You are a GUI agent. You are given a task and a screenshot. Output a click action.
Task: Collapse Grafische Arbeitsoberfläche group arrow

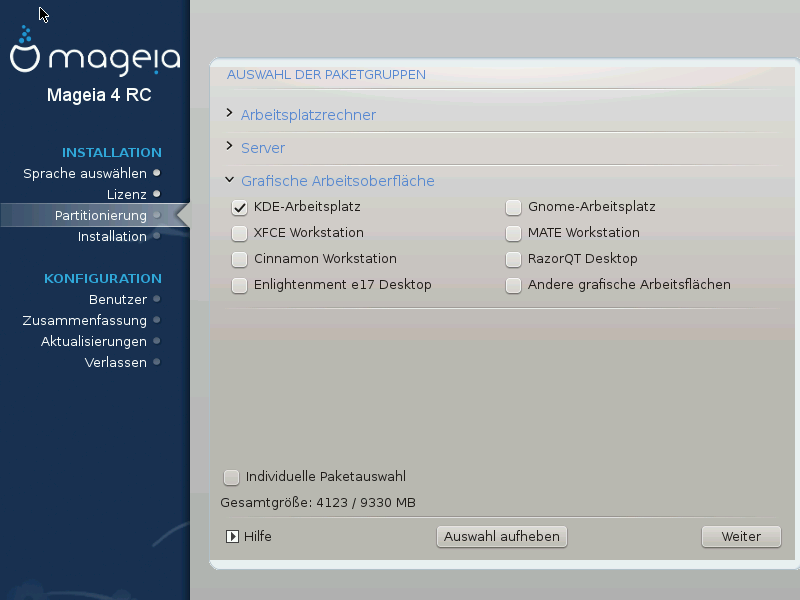click(230, 180)
